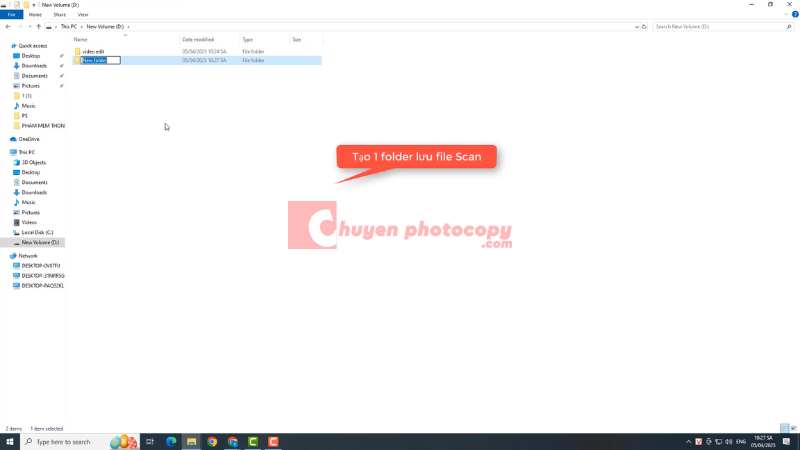Switch to Details view in status bar
Image resolution: width=800 pixels, height=450 pixels.
pyautogui.click(x=785, y=428)
